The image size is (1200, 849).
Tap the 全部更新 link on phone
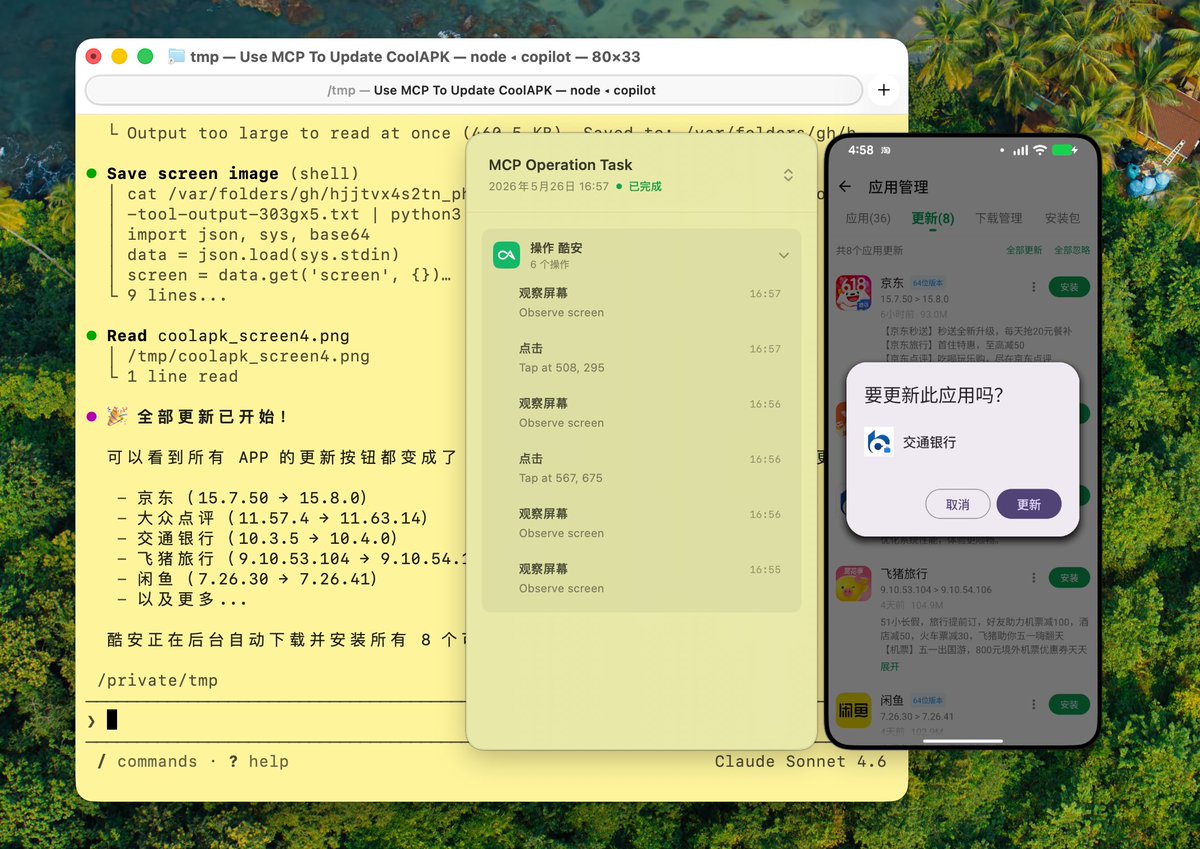1024,250
